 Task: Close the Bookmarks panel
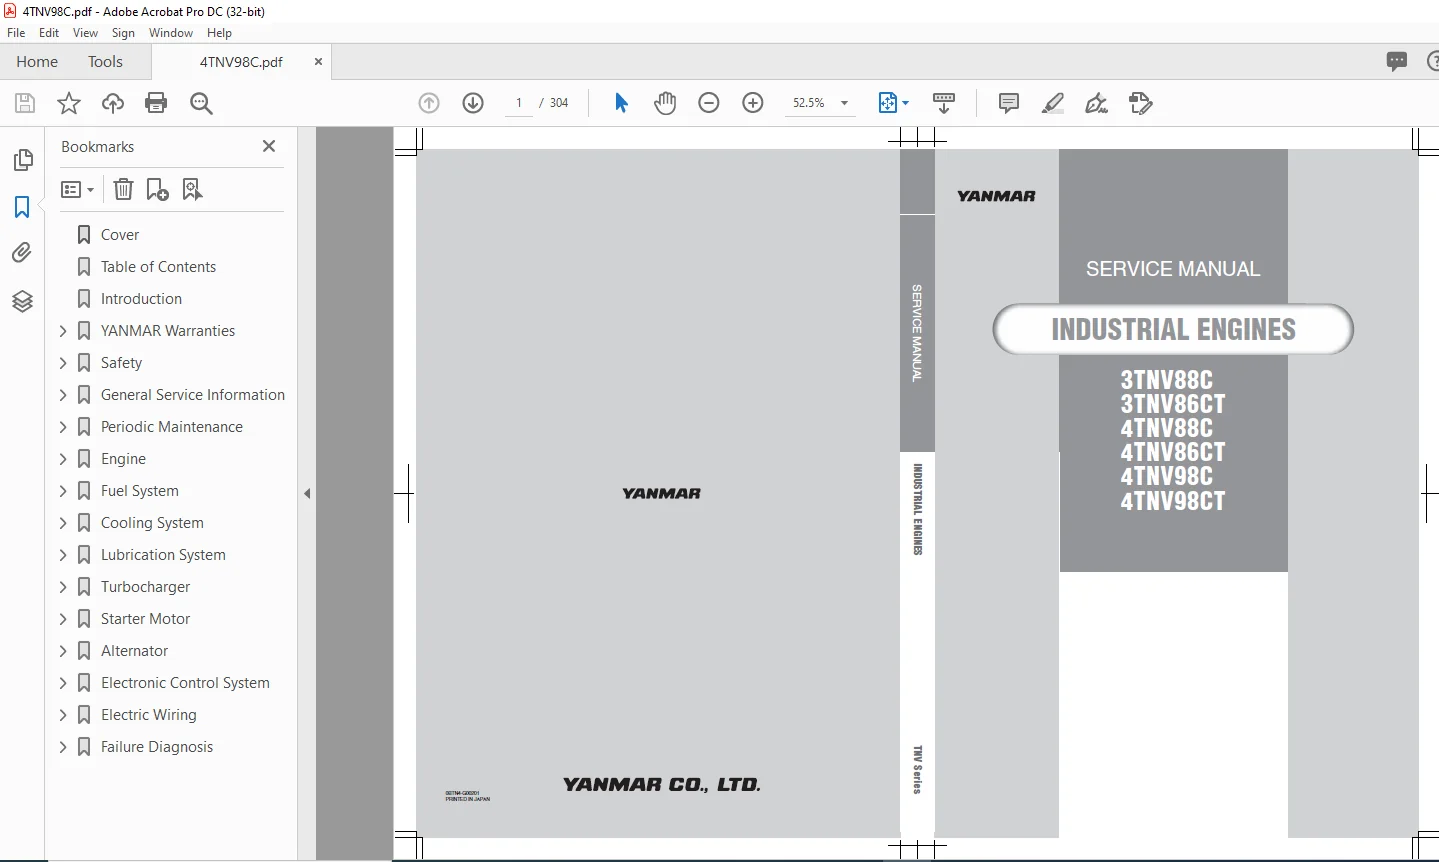click(x=268, y=146)
